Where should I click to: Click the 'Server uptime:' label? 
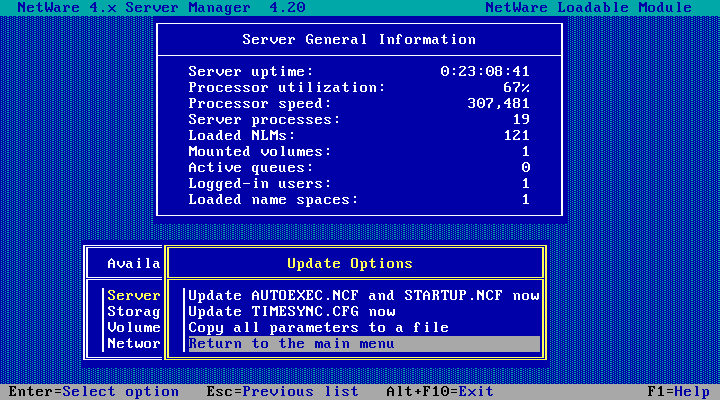click(251, 71)
